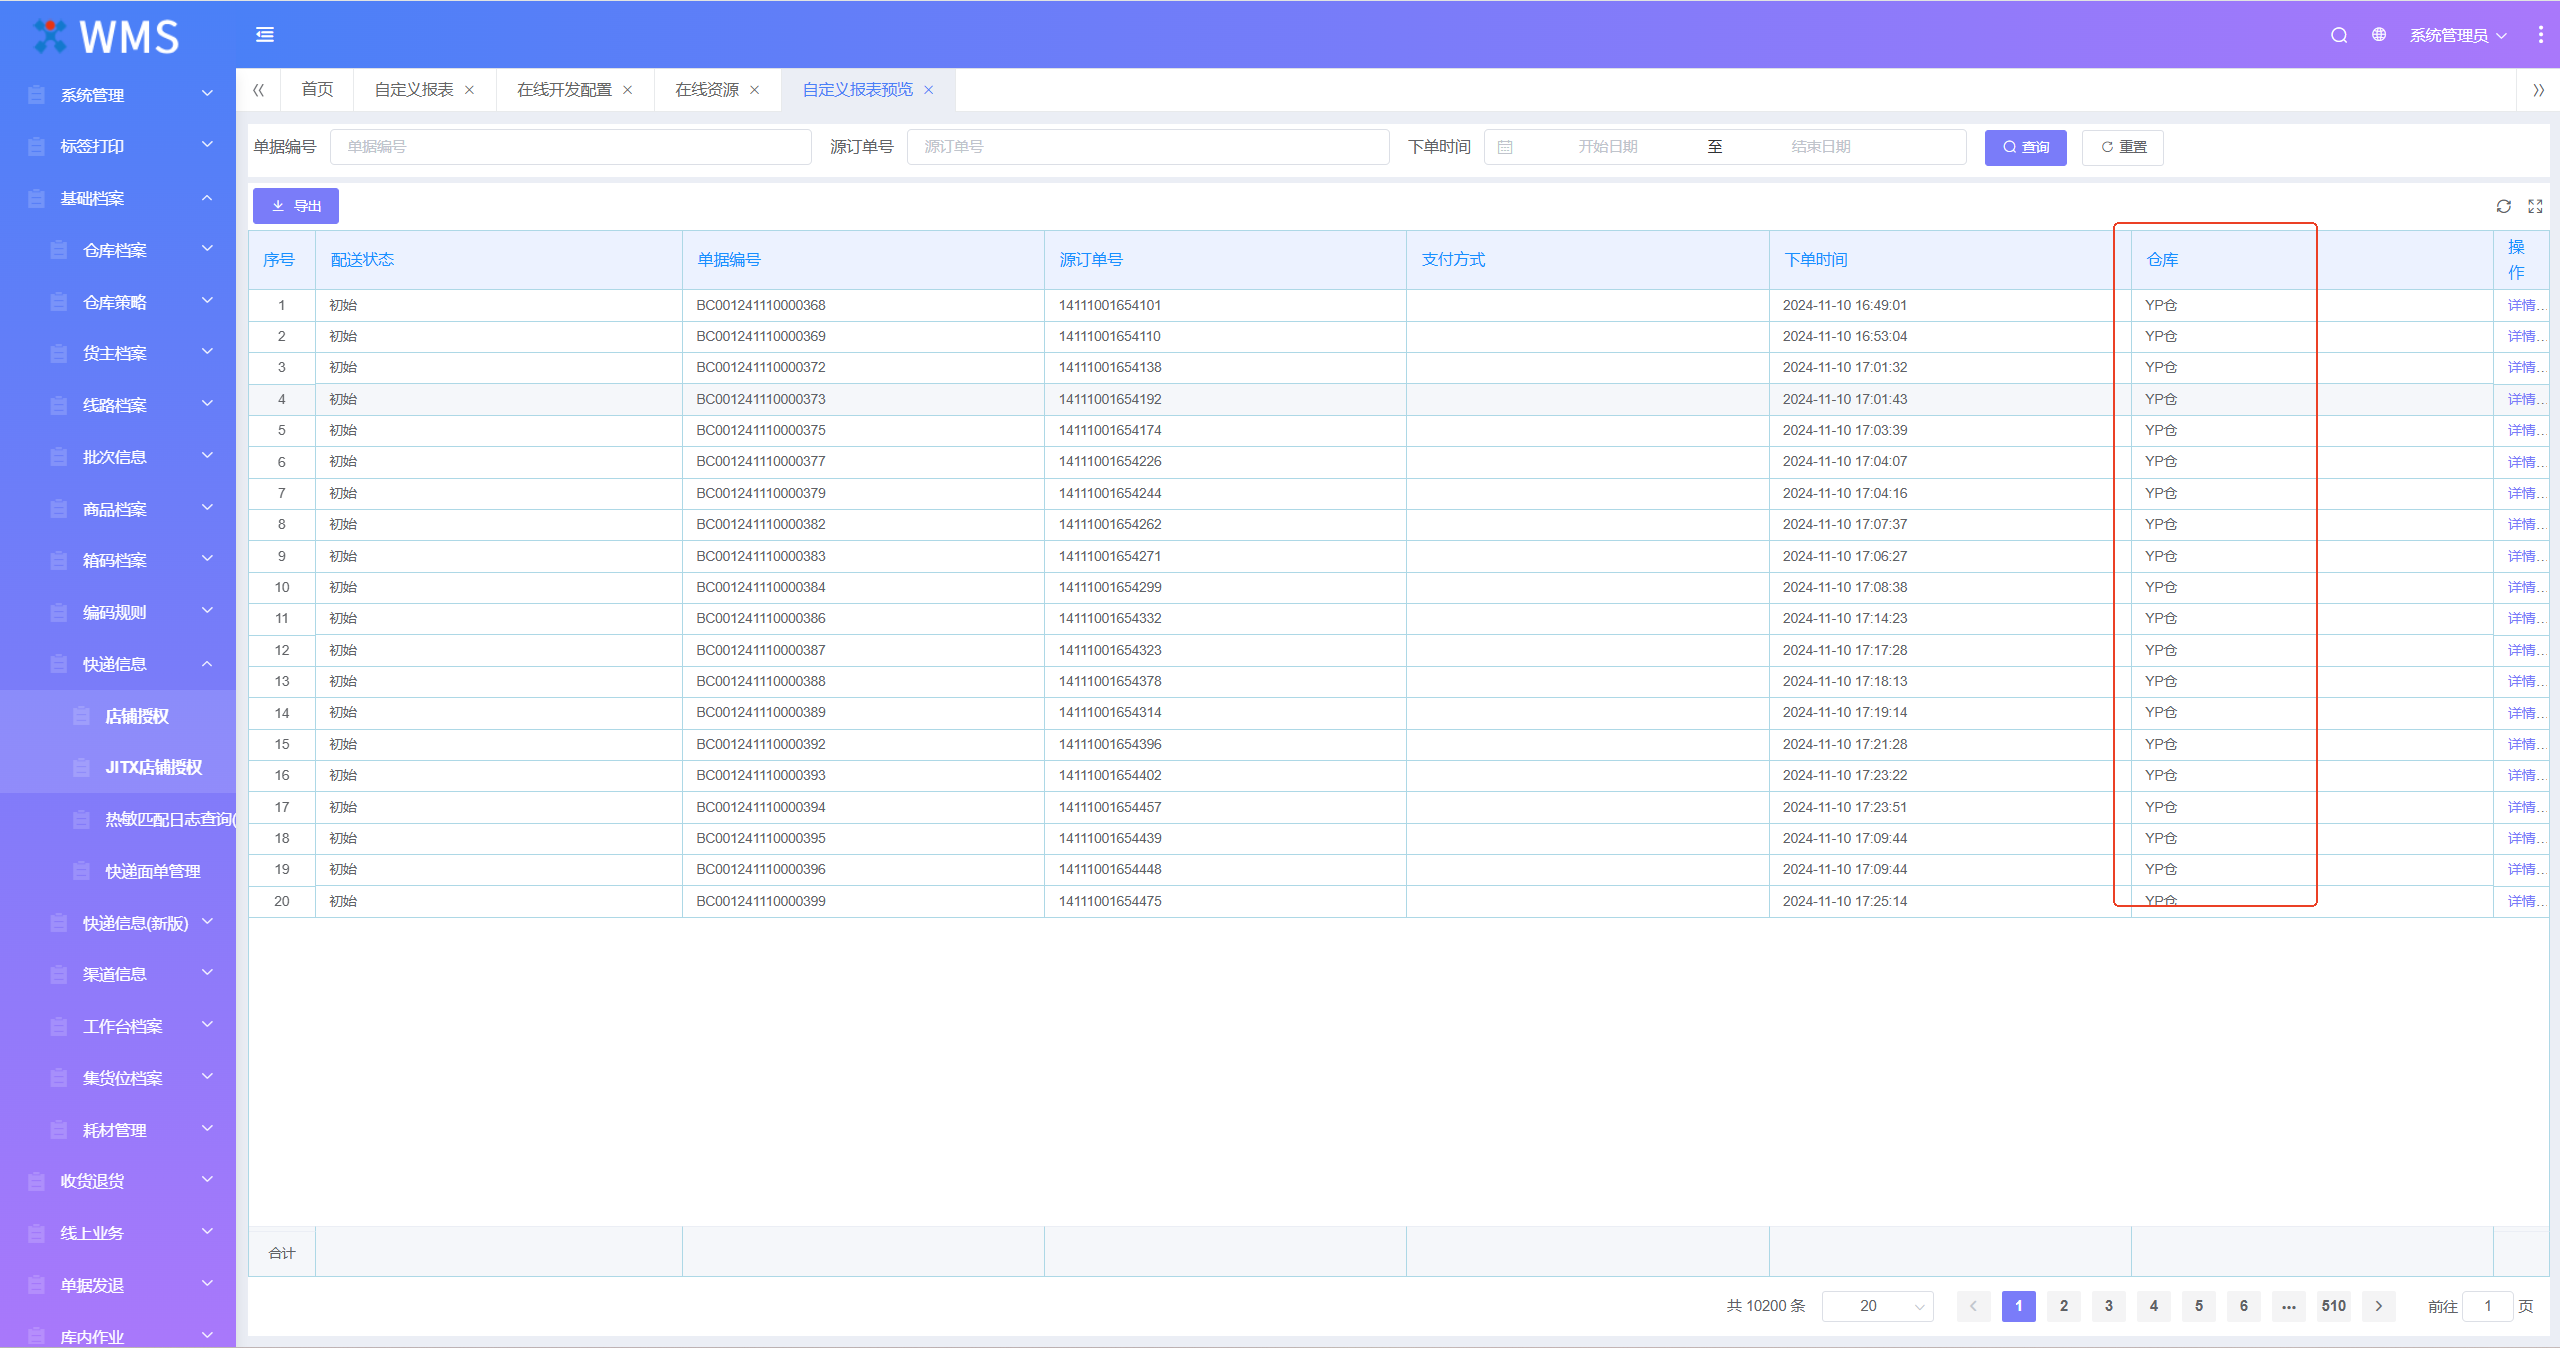Click the 导出 export button
The width and height of the screenshot is (2560, 1348).
coord(296,206)
